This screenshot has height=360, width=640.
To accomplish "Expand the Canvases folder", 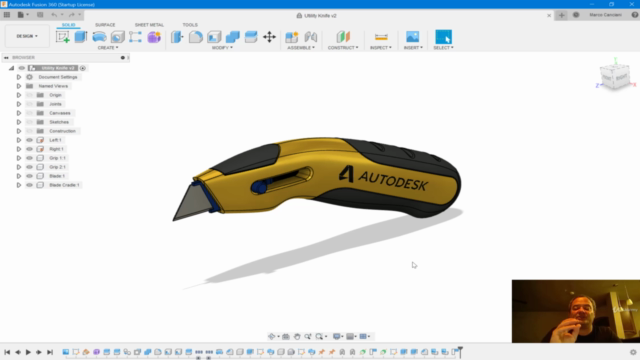I will (19, 113).
